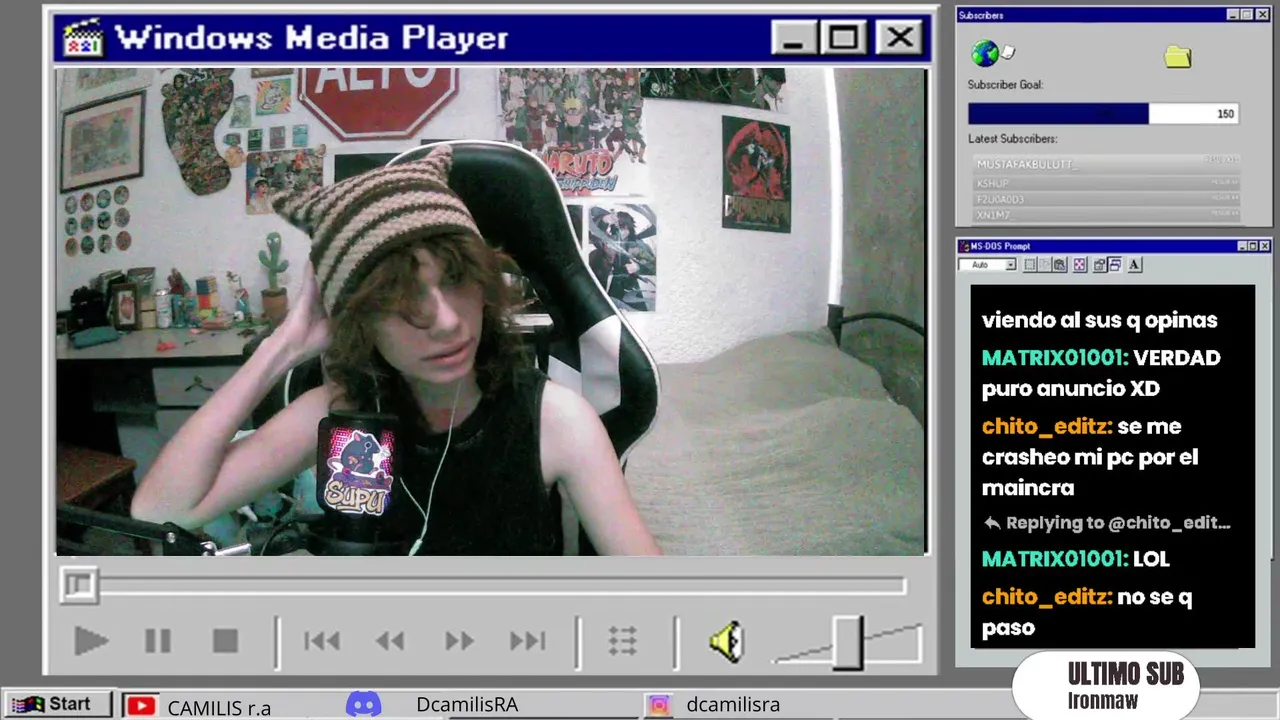
Task: Toggle Full screen icon in MS-DOS toolbar
Action: [x=1079, y=265]
